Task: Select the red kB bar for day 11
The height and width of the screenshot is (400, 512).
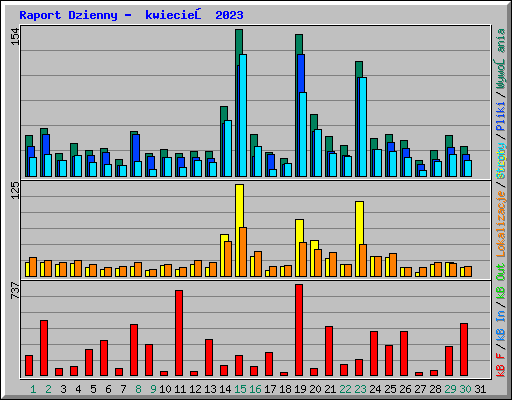Action: pos(179,333)
